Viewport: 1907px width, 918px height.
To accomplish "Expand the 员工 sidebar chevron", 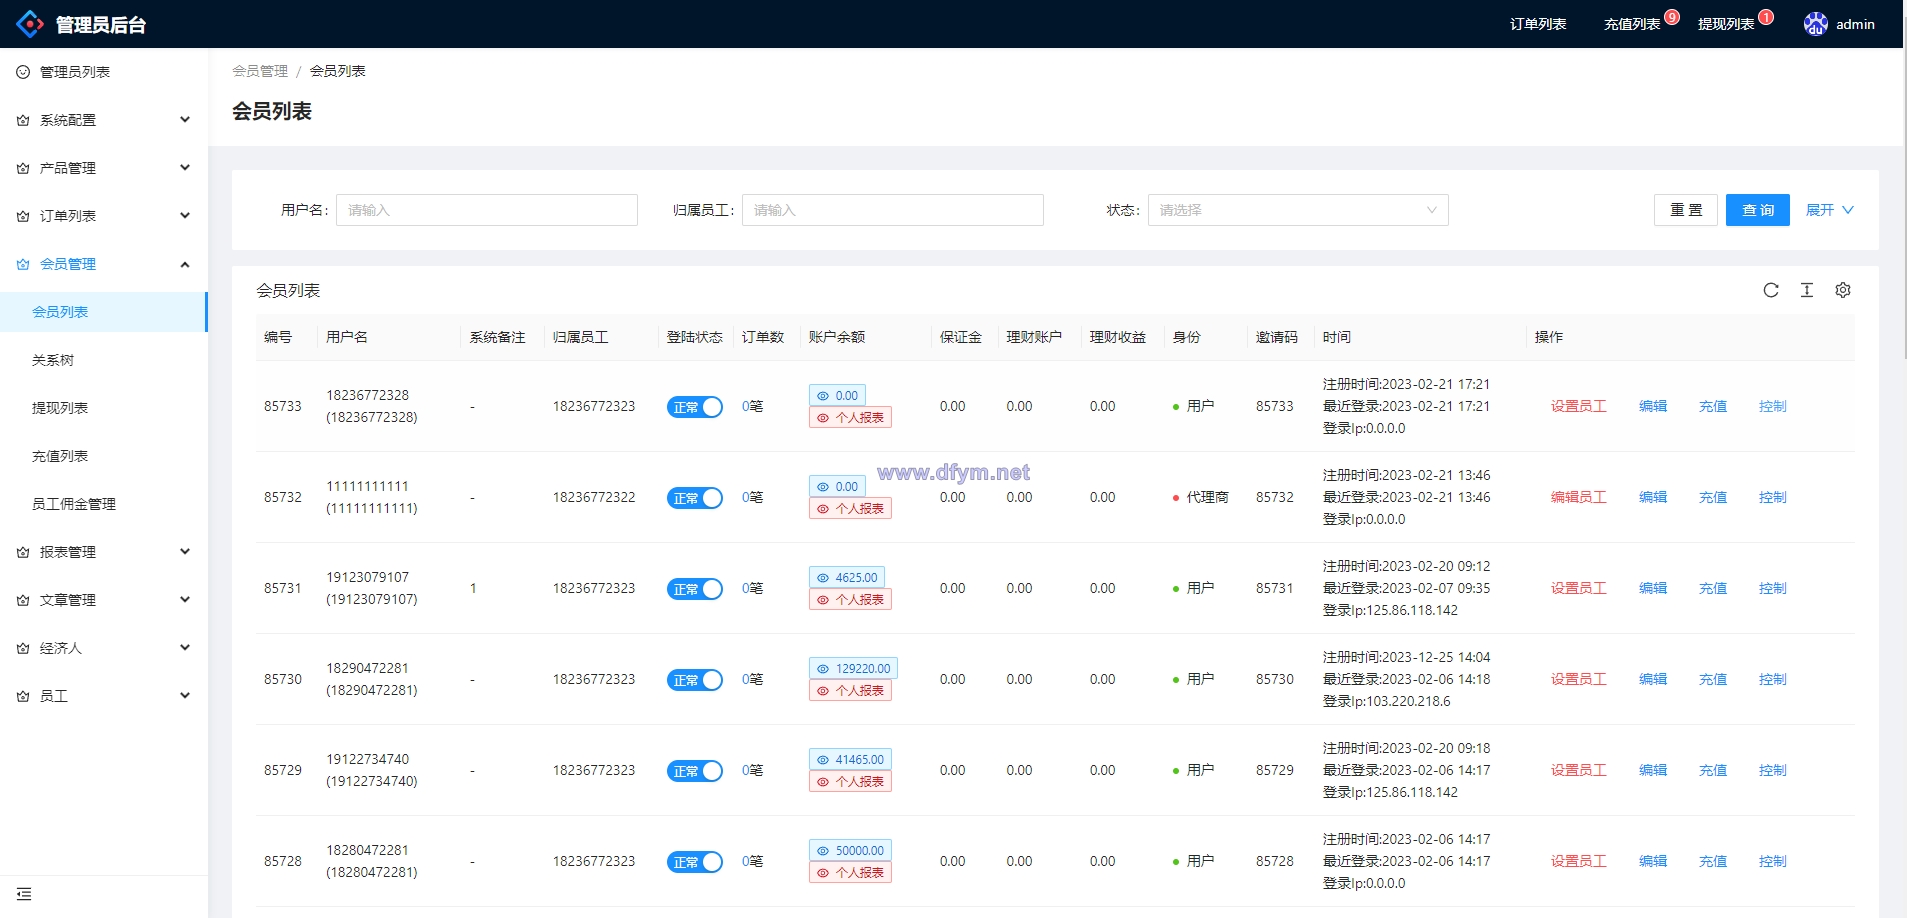I will coord(185,696).
